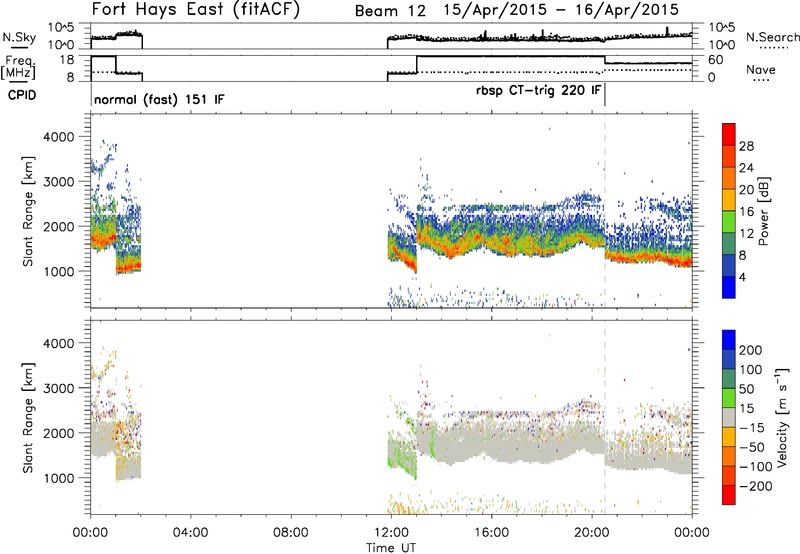Click the 'Slant Range [km]' label of velocity panel
This screenshot has width=800, height=554.
(x=28, y=418)
